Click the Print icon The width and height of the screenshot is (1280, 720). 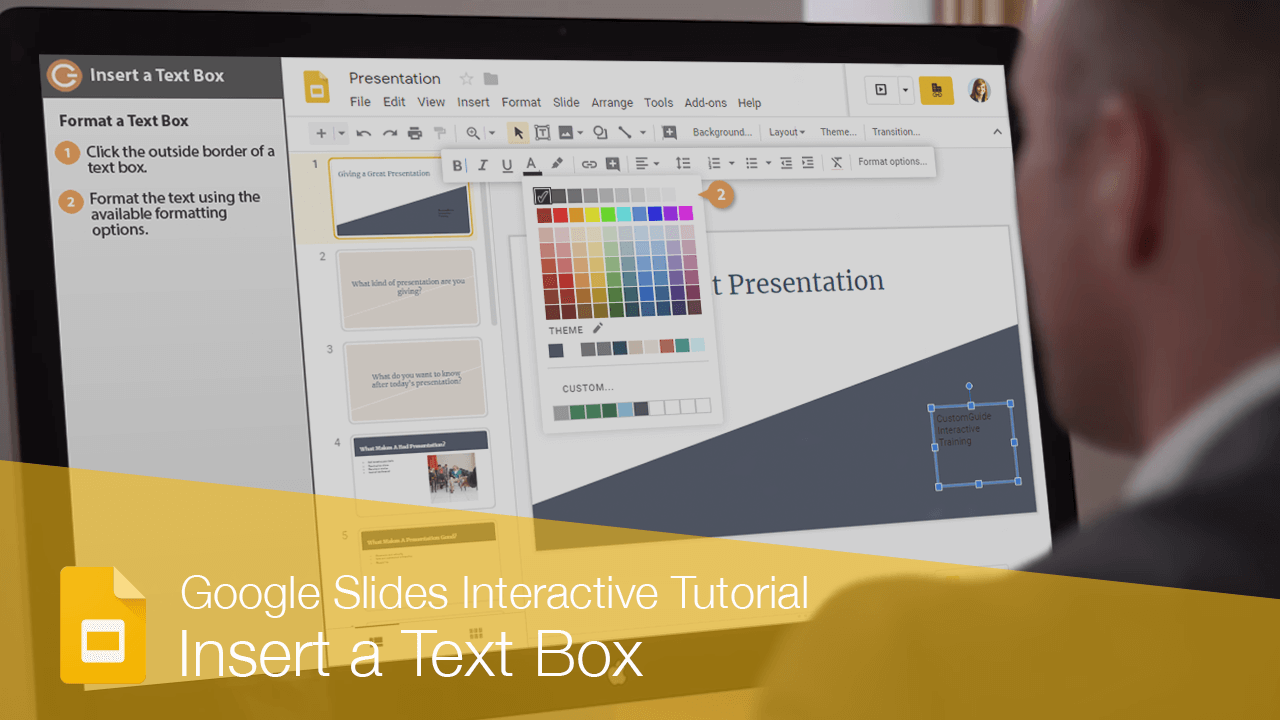pos(414,131)
